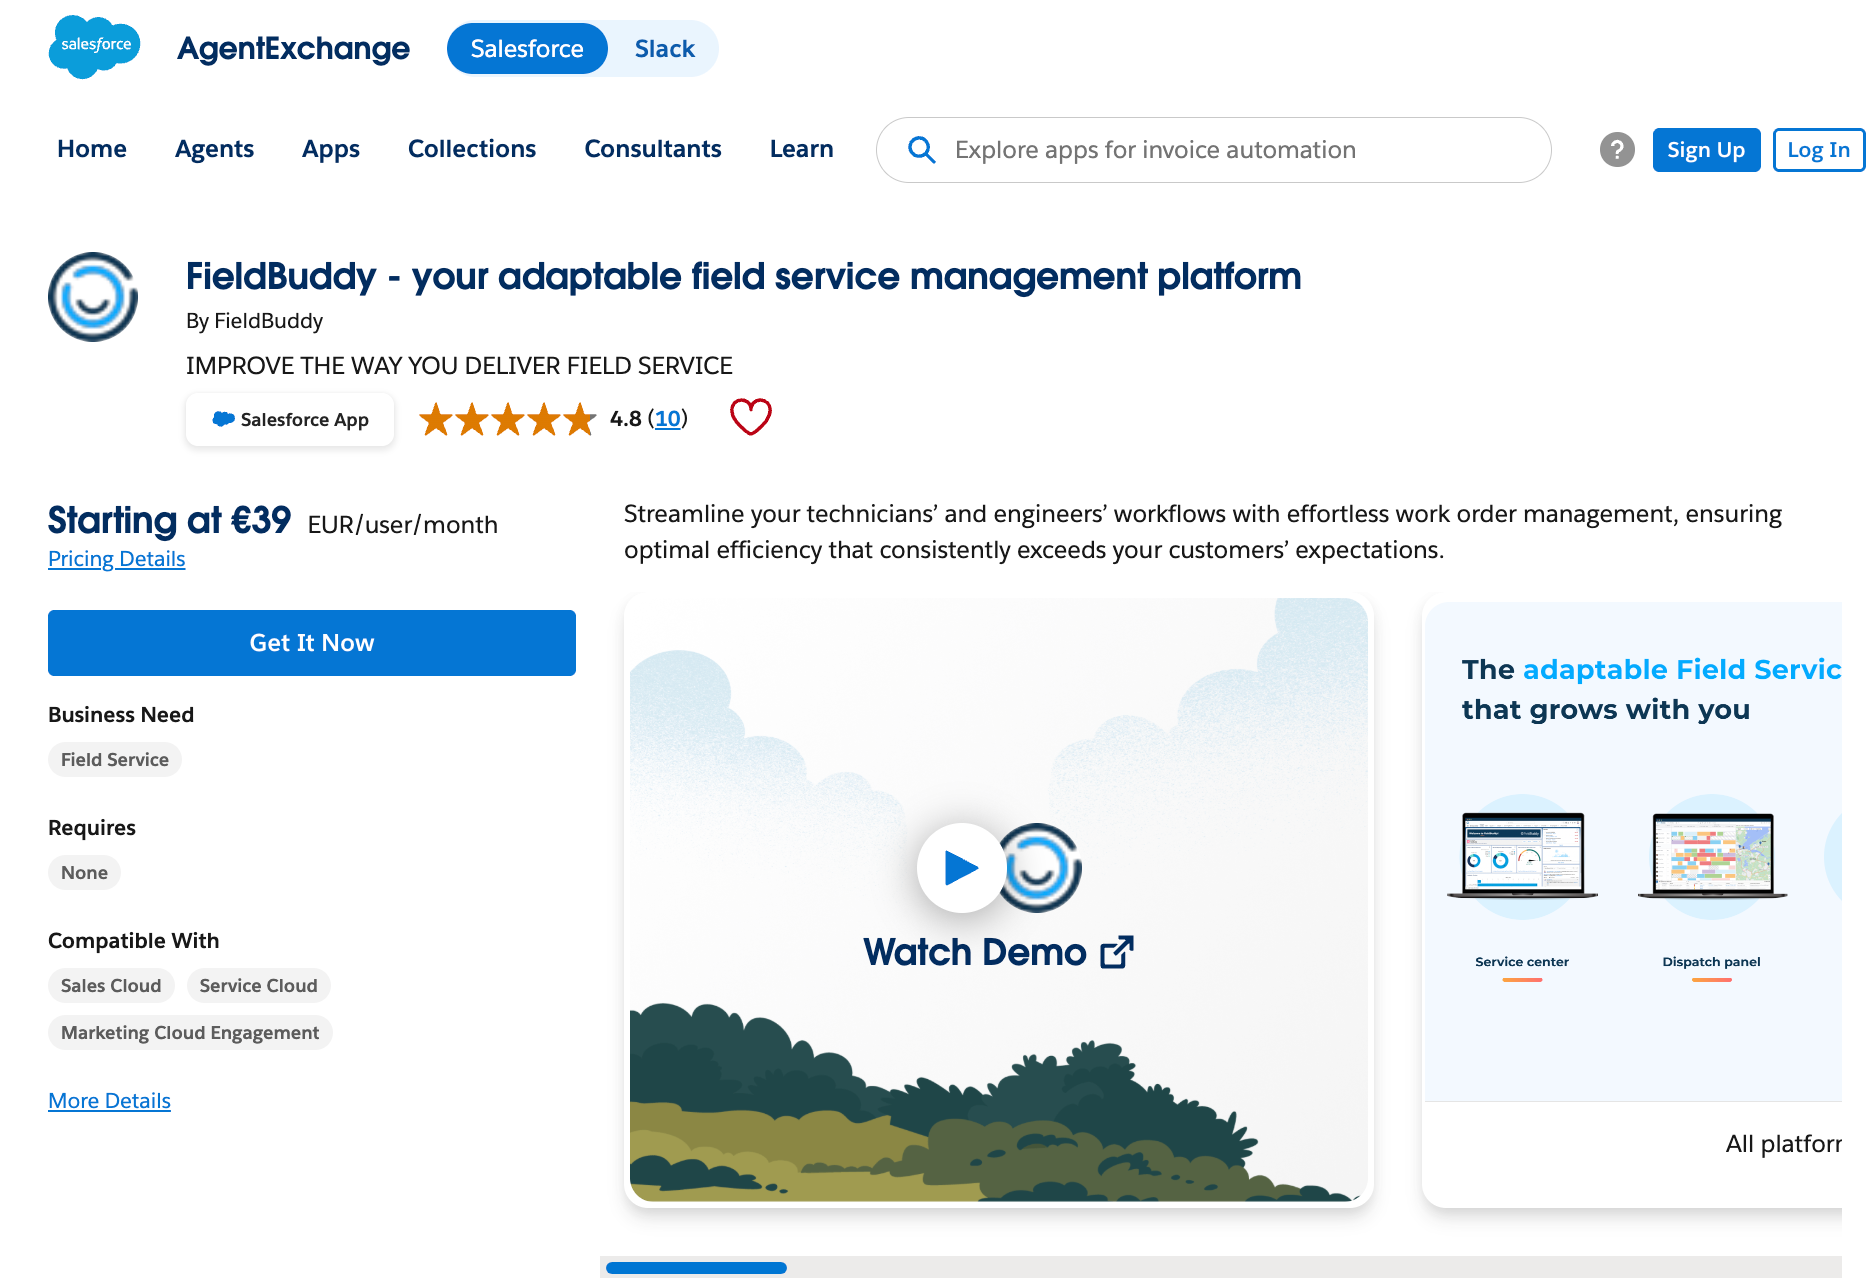Click the Compatible With heading

pos(133,941)
